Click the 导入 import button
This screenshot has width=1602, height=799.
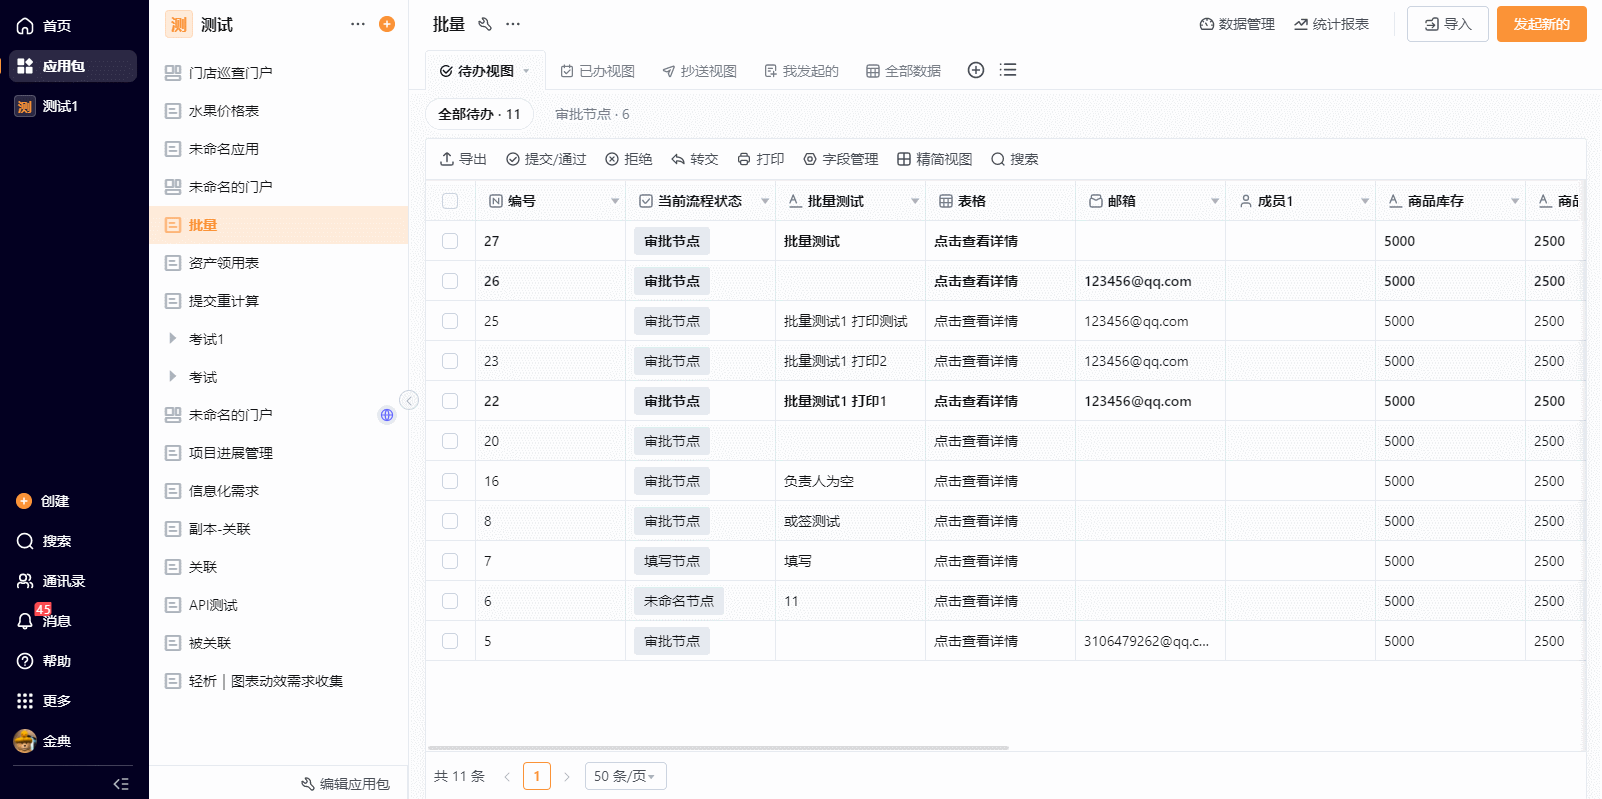point(1448,24)
